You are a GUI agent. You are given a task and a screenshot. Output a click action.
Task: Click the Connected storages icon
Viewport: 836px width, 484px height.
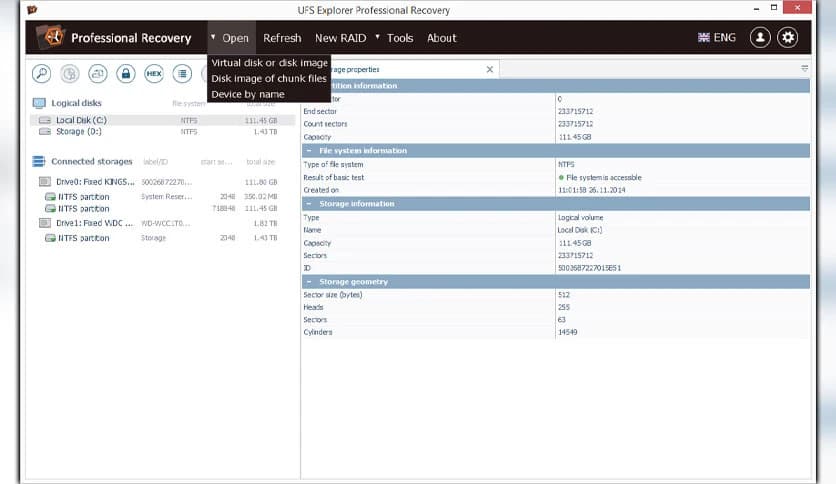39,161
